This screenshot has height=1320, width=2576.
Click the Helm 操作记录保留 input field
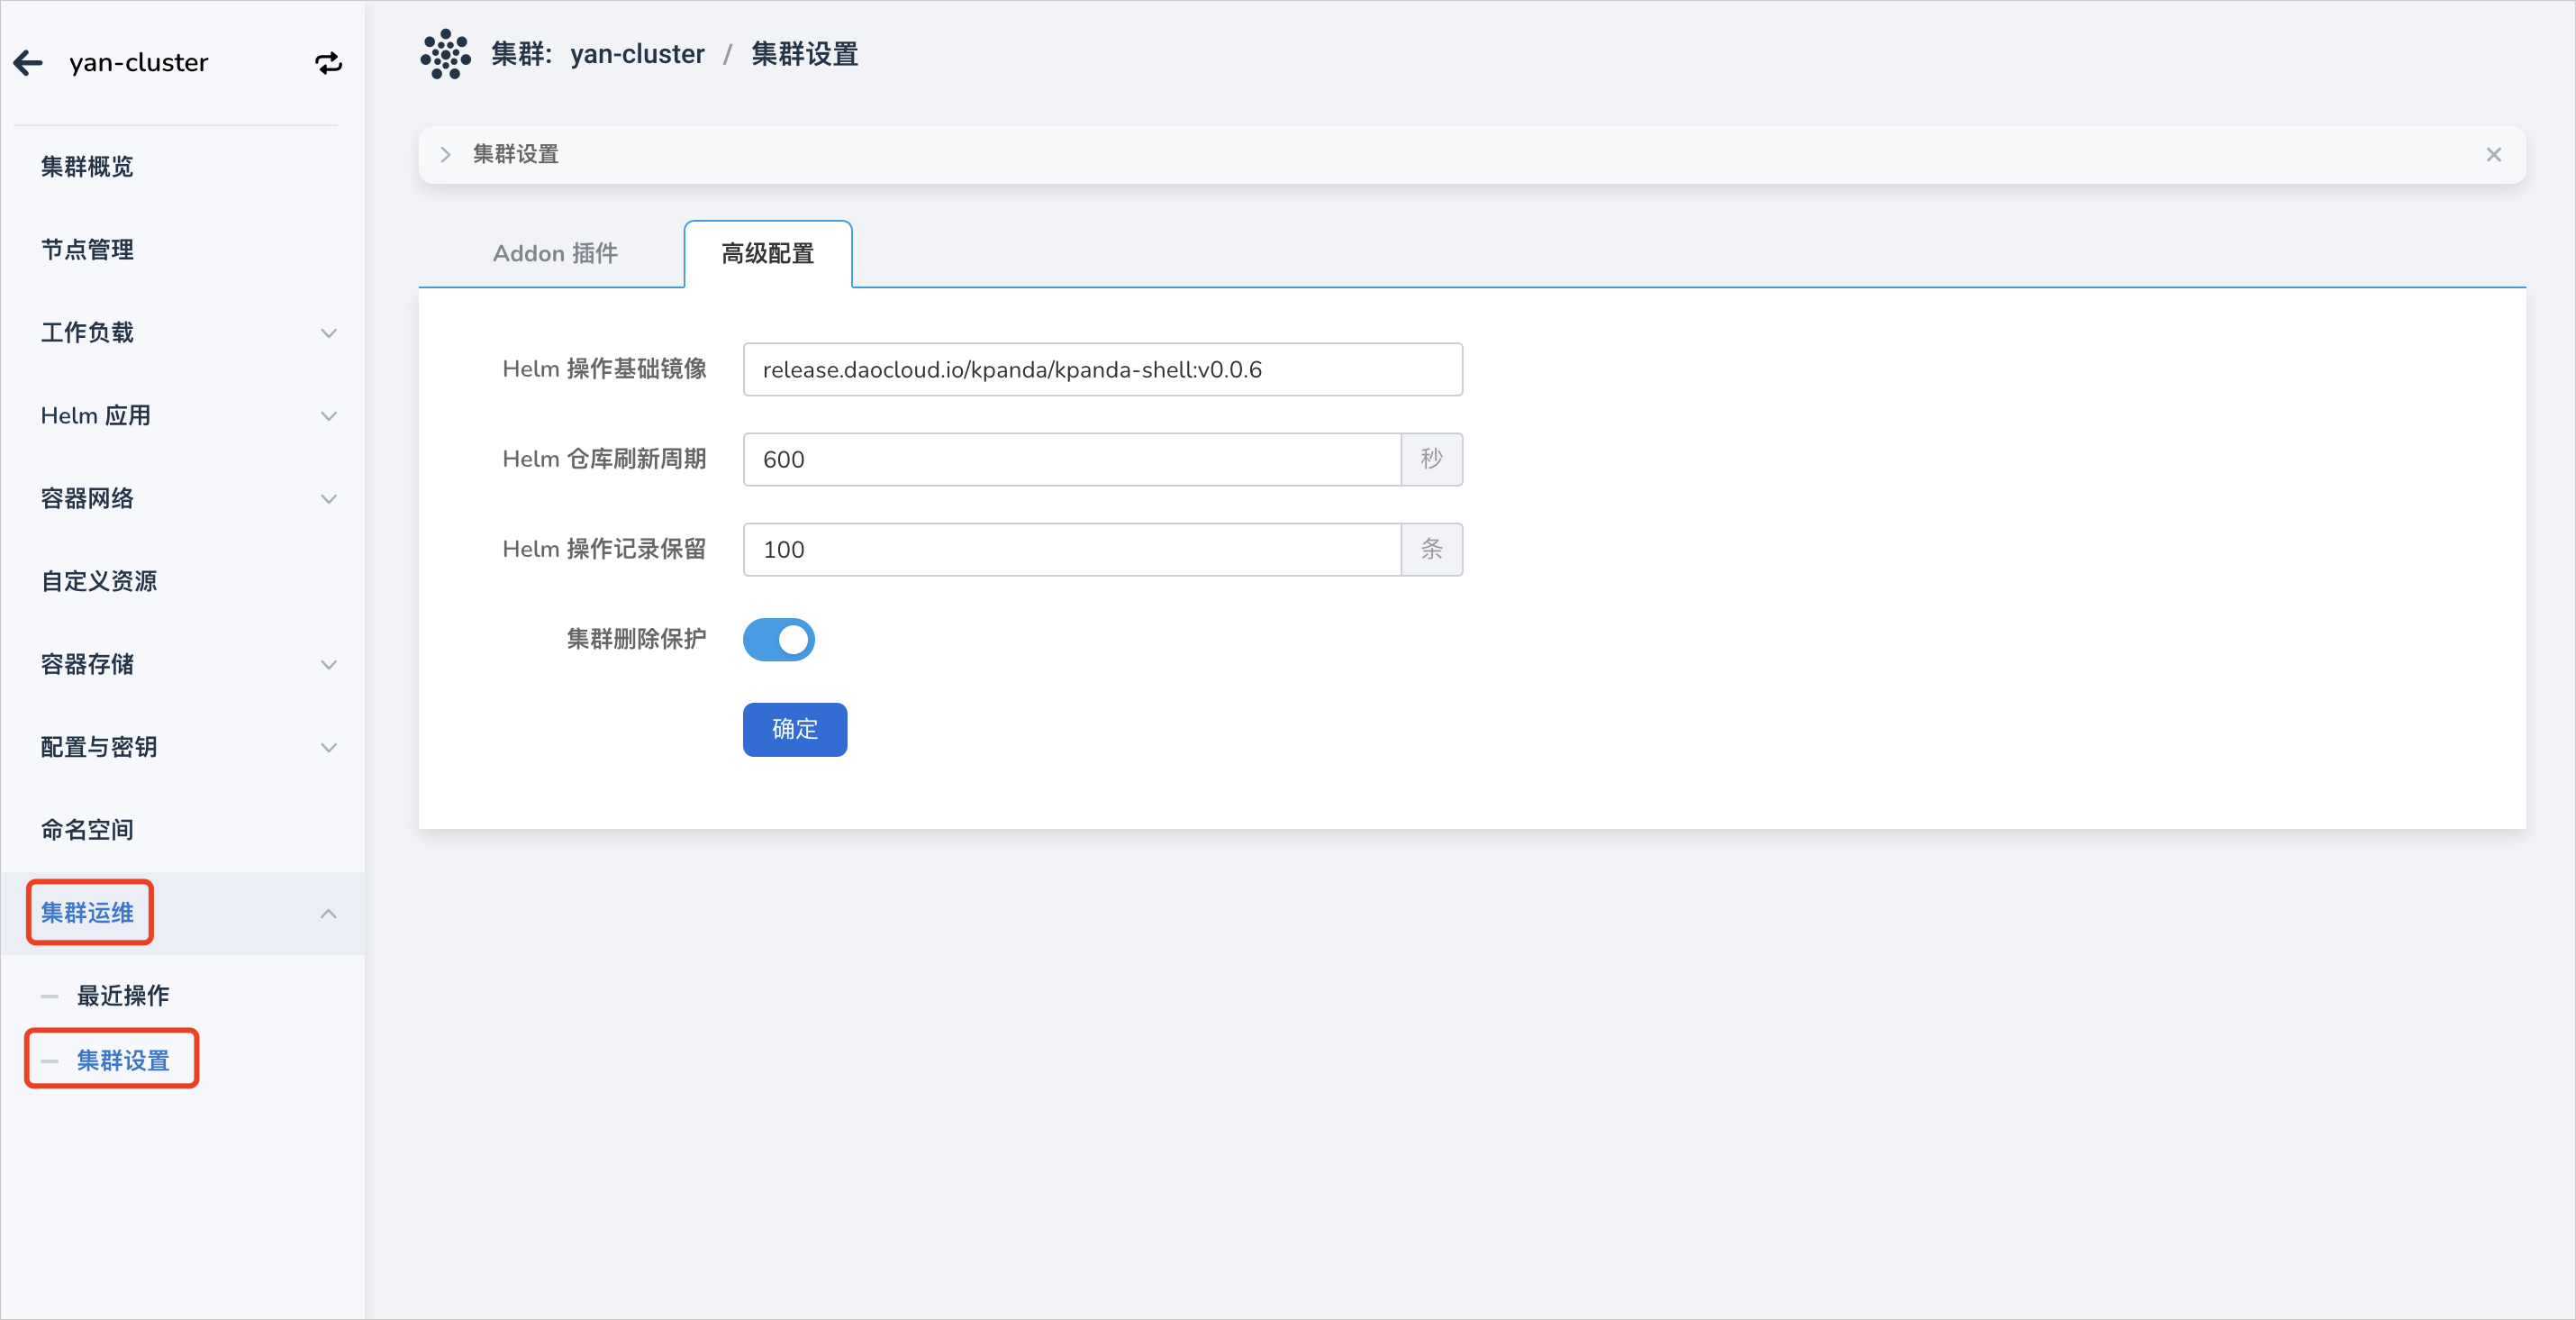1071,550
